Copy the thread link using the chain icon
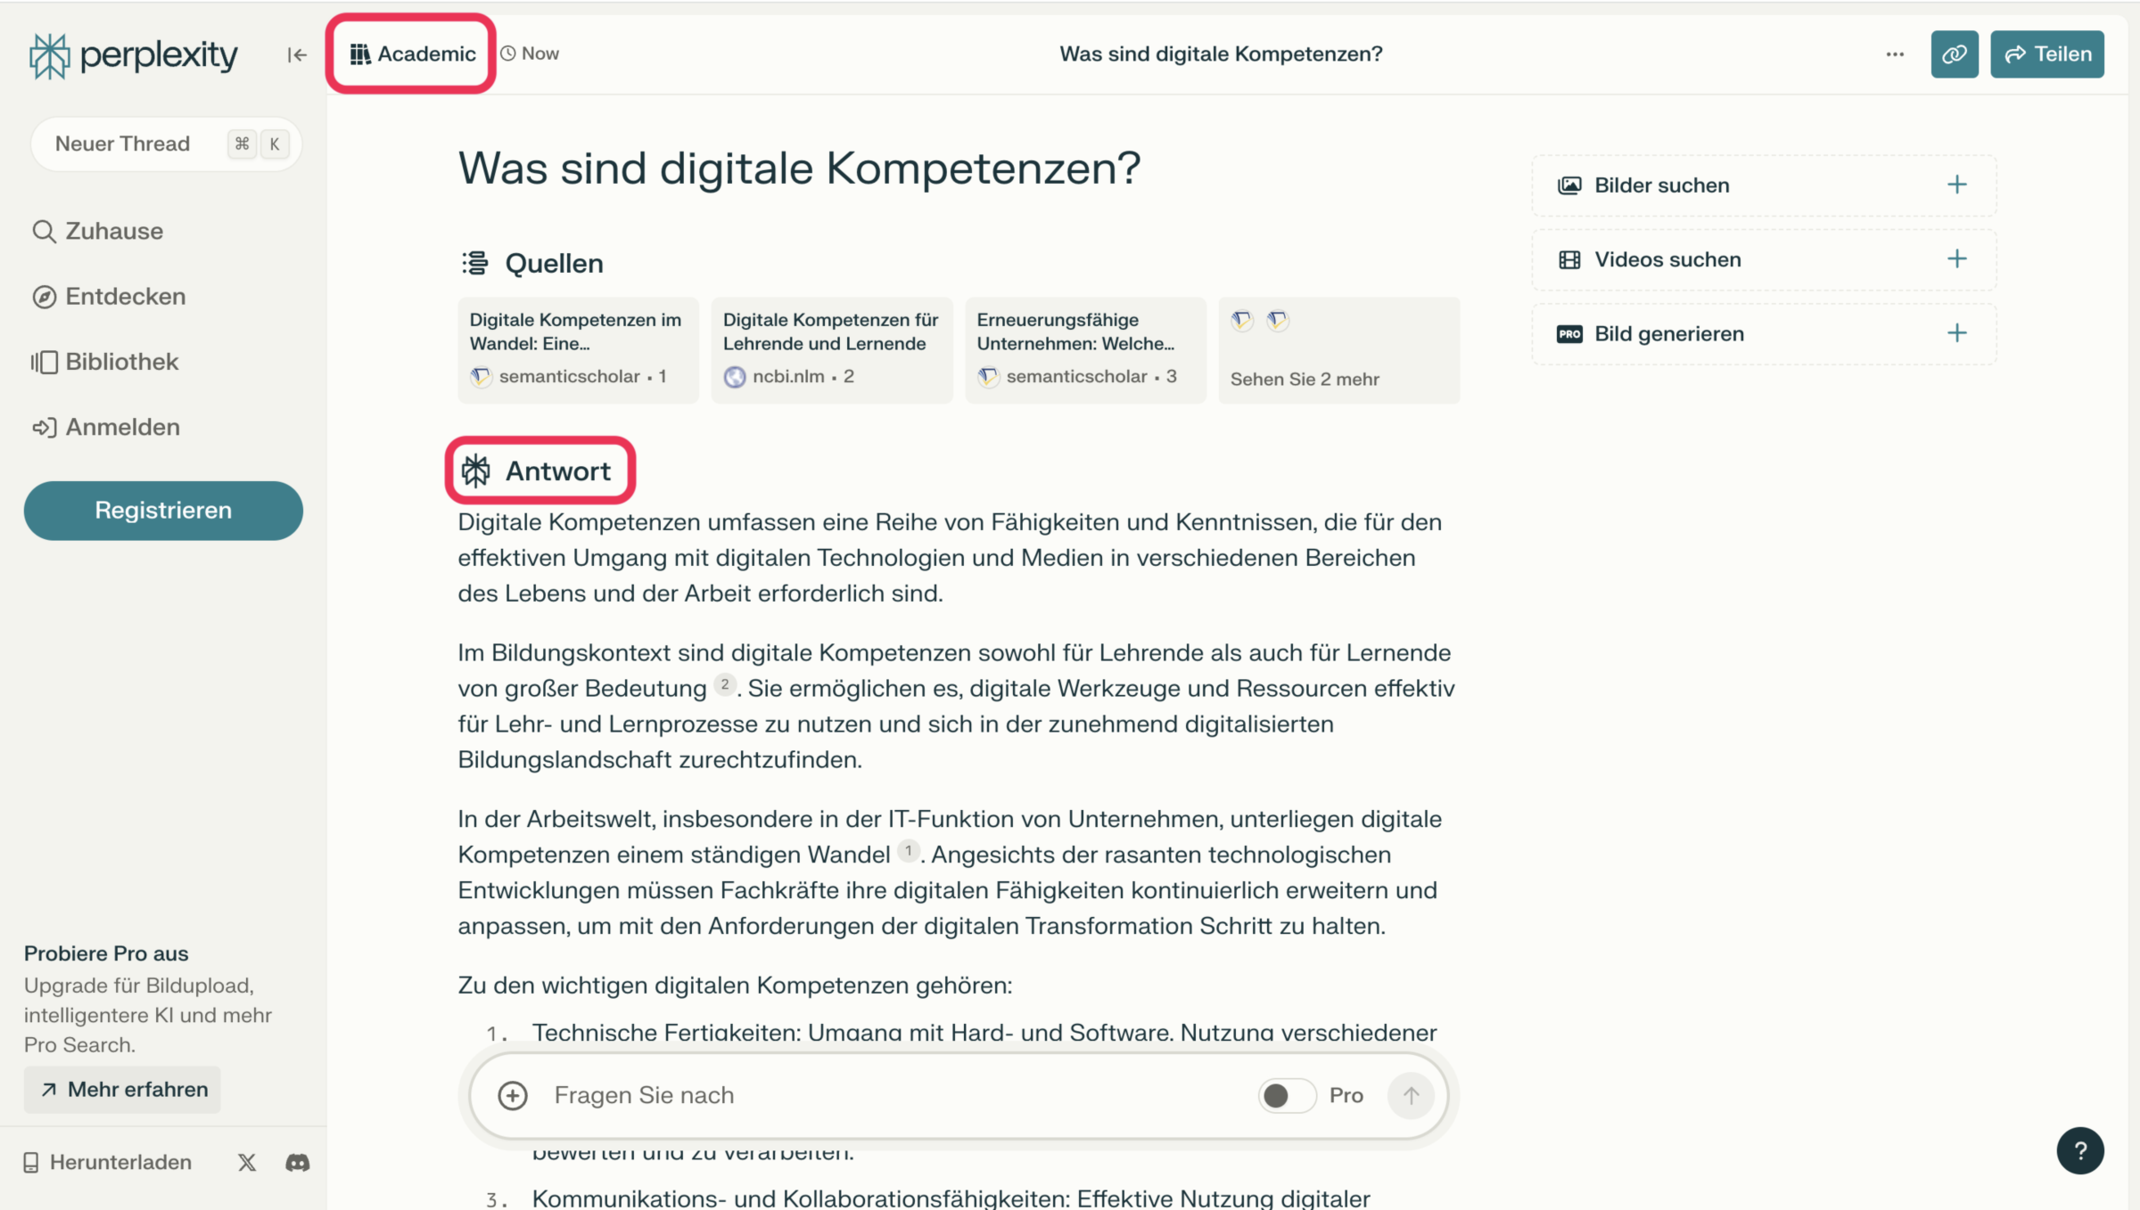Image resolution: width=2140 pixels, height=1210 pixels. pos(1954,55)
